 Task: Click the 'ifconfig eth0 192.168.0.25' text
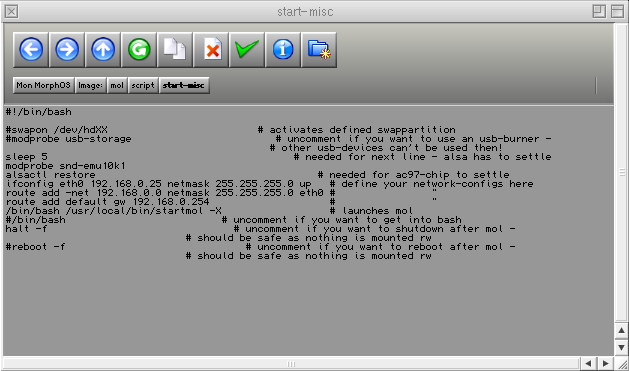coord(83,184)
